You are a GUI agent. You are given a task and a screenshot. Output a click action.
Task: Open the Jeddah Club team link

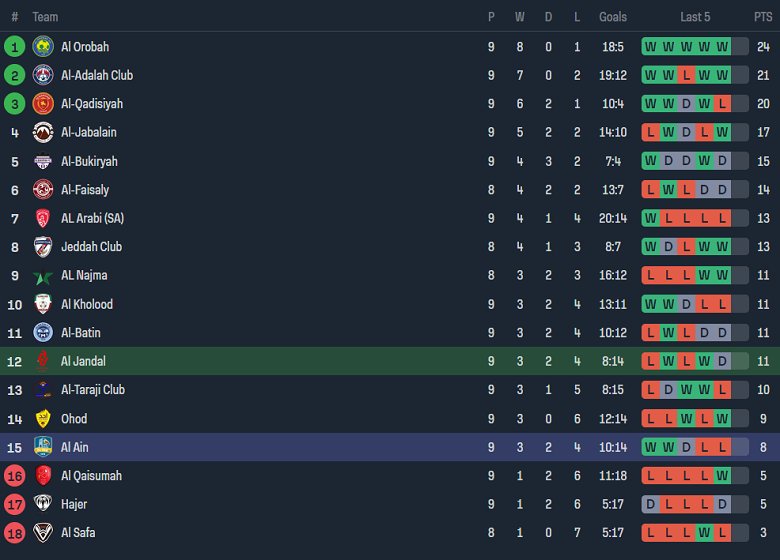click(x=91, y=247)
